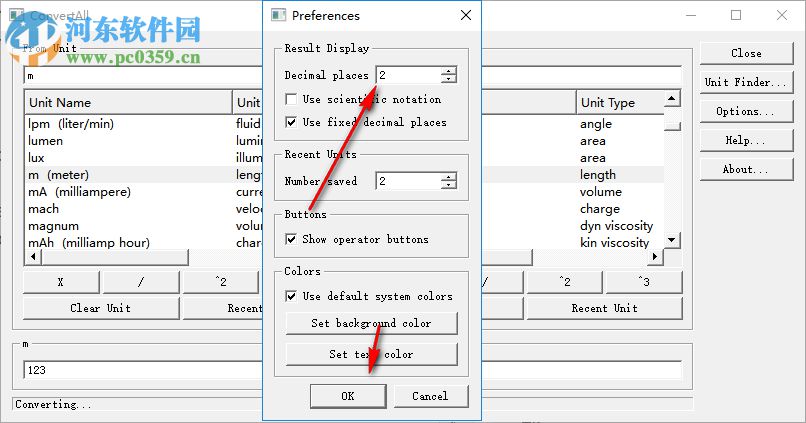Increase Number saved recent units
This screenshot has height=423, width=806.
(x=449, y=177)
